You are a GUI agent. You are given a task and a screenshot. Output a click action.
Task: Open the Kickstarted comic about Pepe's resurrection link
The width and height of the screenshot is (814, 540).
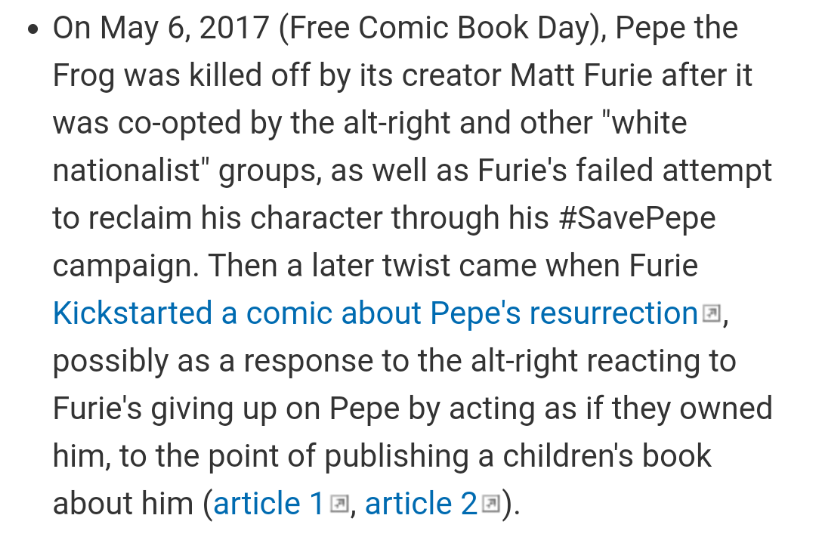(375, 314)
